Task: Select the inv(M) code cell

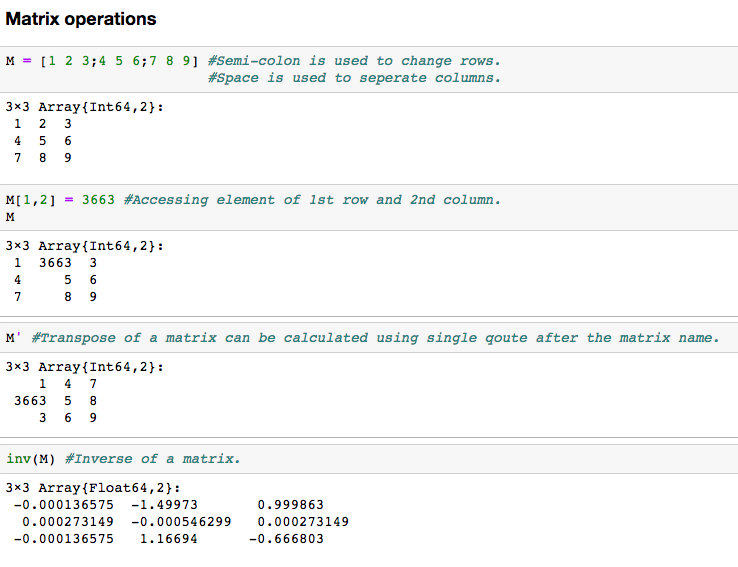Action: (x=369, y=459)
